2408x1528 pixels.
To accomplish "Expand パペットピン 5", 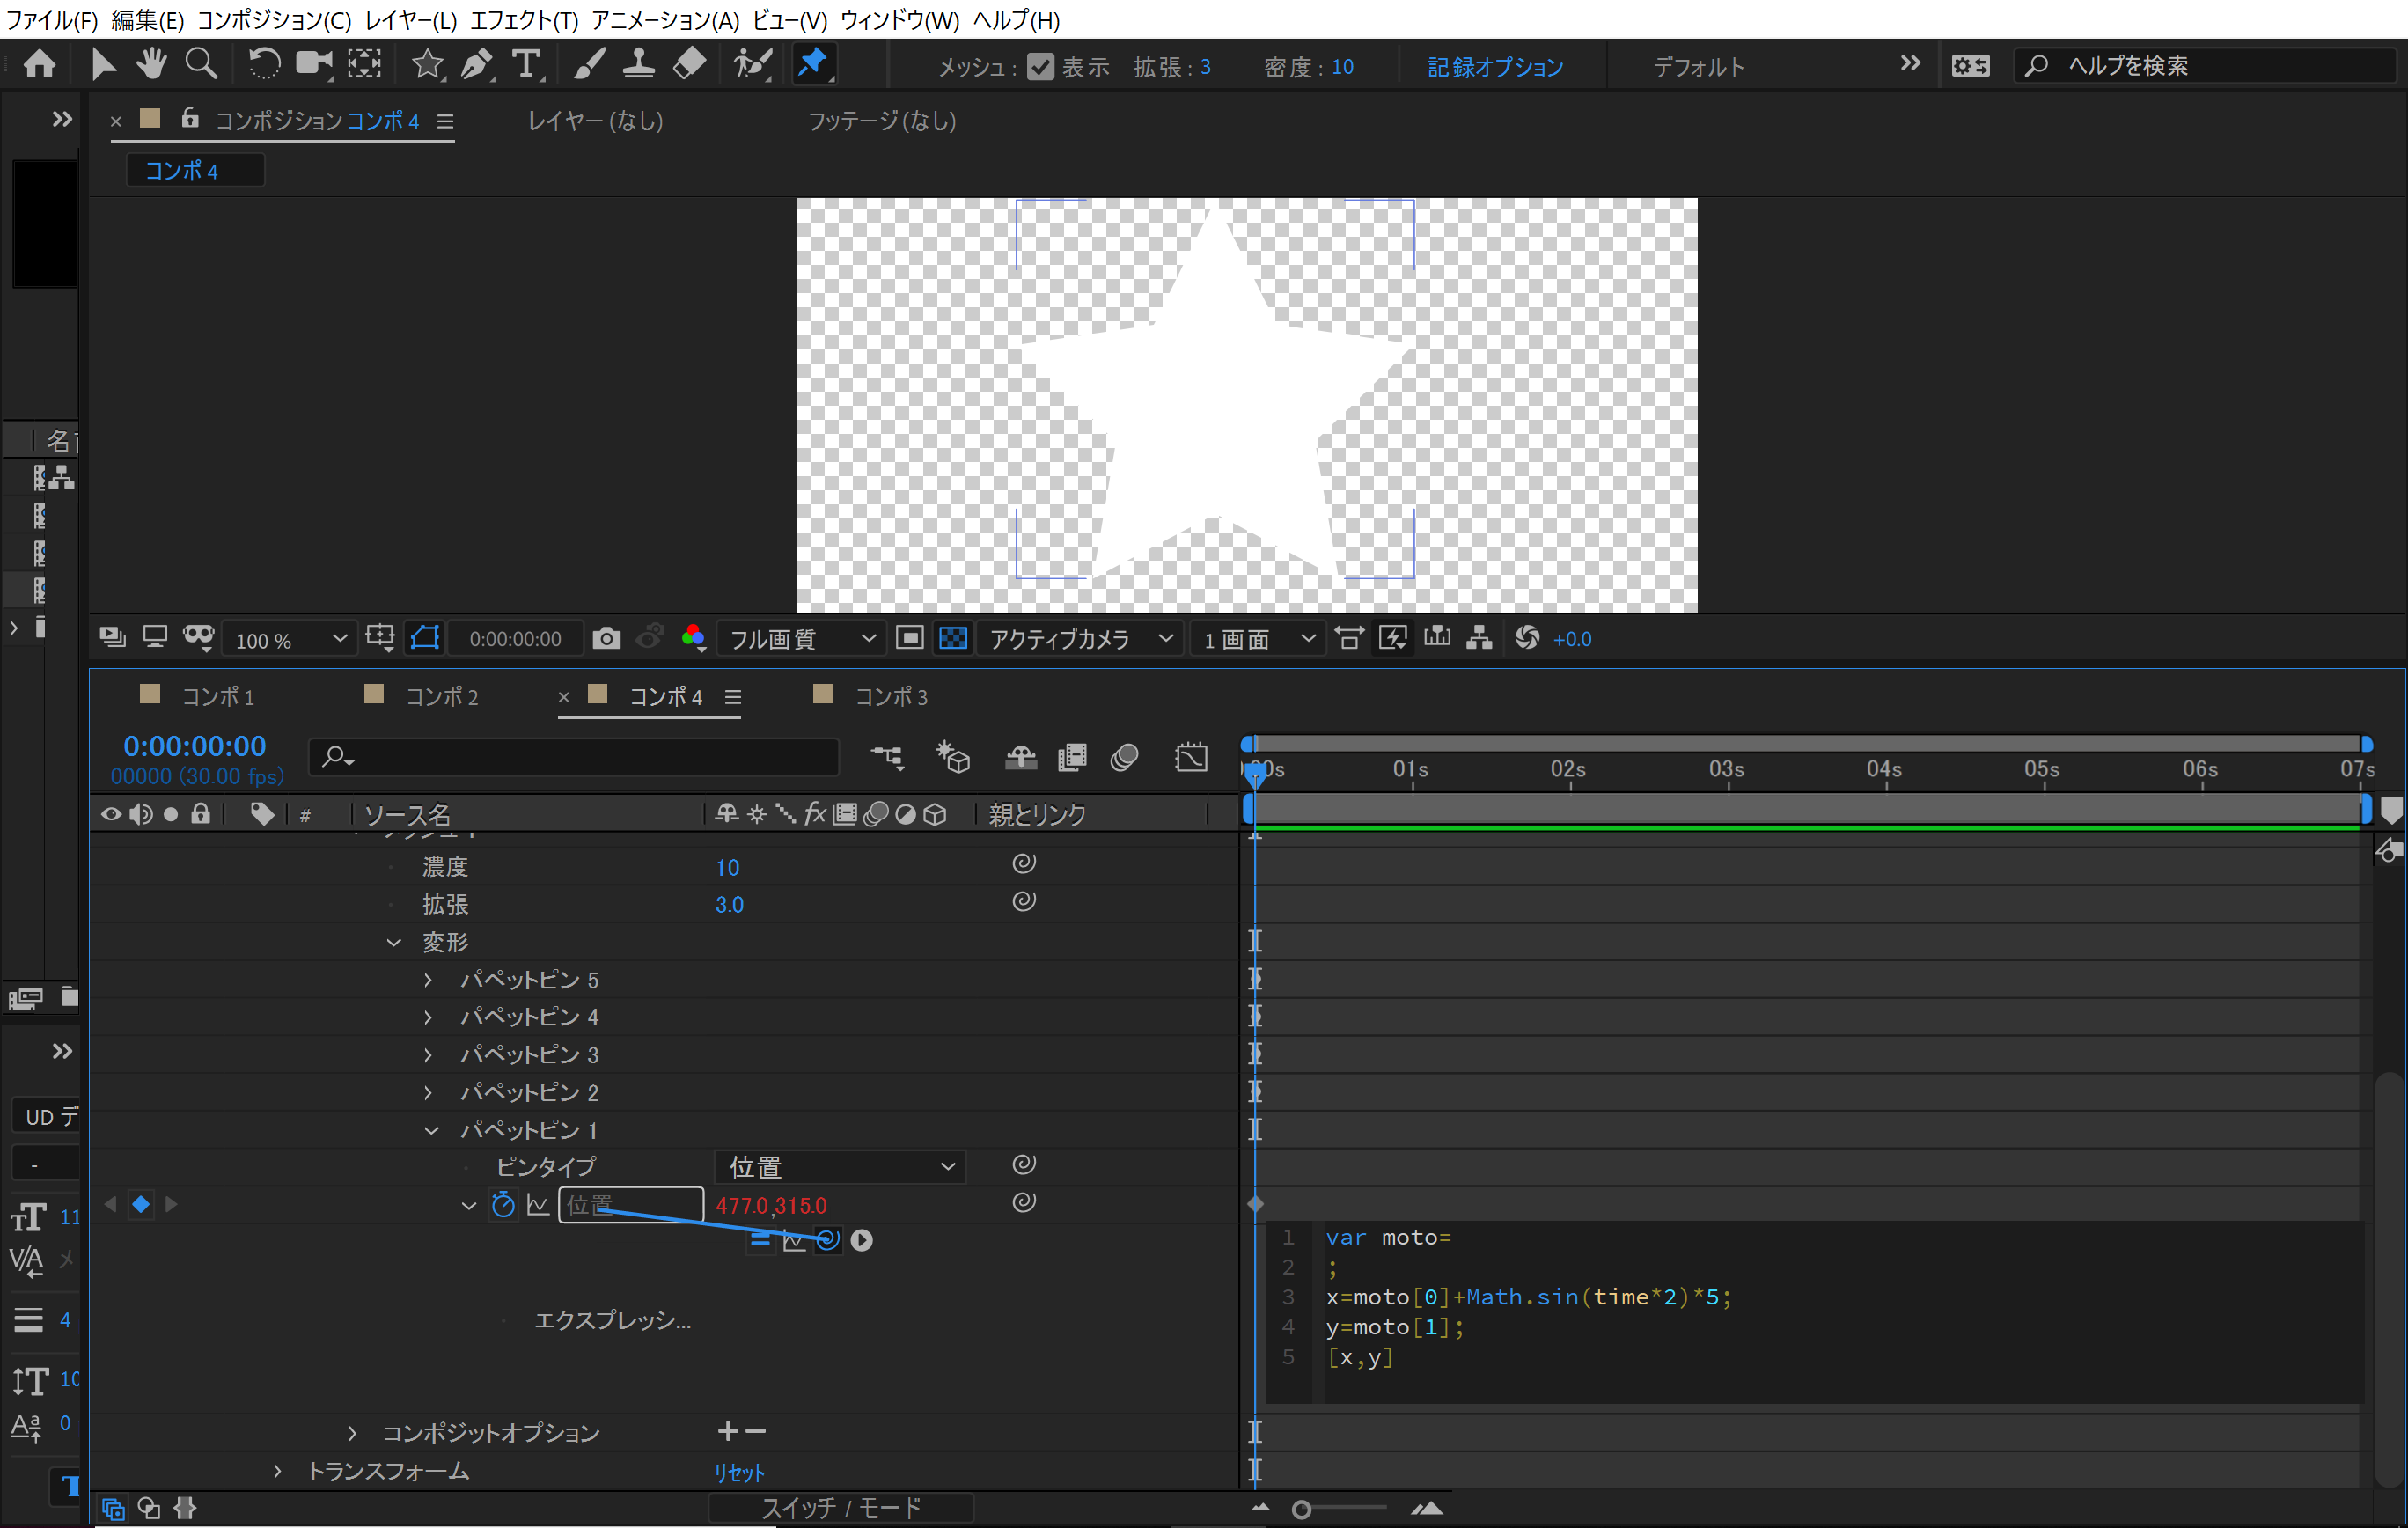I will point(428,979).
